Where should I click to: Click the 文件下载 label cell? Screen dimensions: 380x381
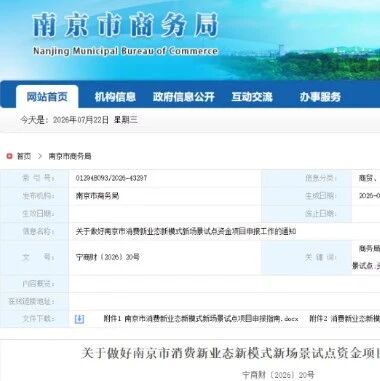click(x=35, y=319)
